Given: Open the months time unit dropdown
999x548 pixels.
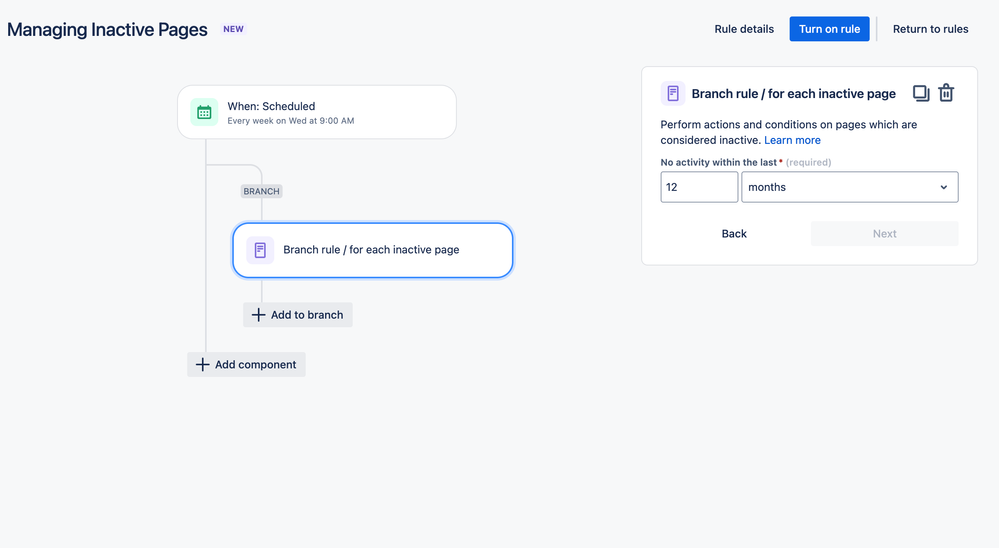Looking at the screenshot, I should point(850,187).
